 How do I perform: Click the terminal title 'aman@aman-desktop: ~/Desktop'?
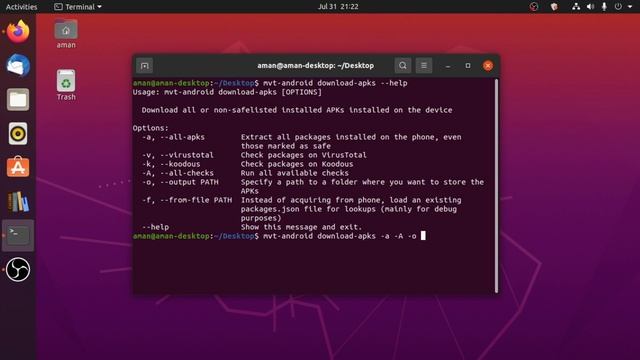[x=316, y=66]
